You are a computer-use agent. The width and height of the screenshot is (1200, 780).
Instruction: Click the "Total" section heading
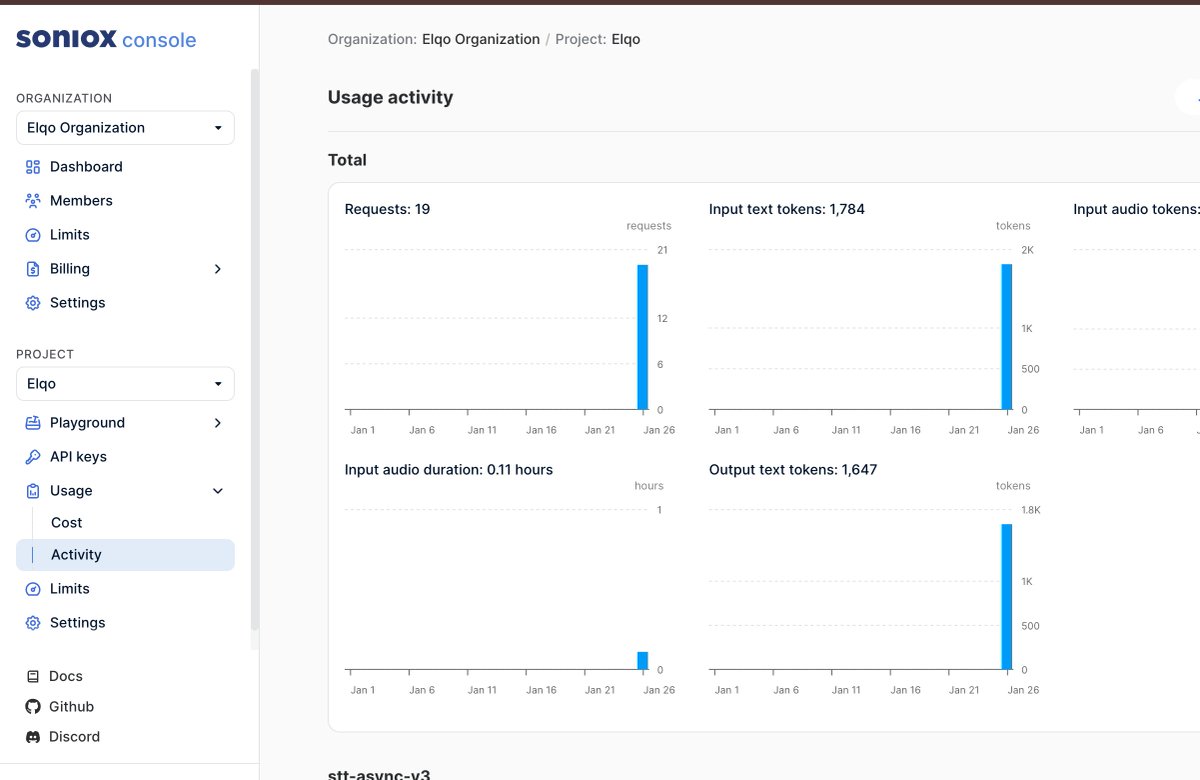click(347, 160)
